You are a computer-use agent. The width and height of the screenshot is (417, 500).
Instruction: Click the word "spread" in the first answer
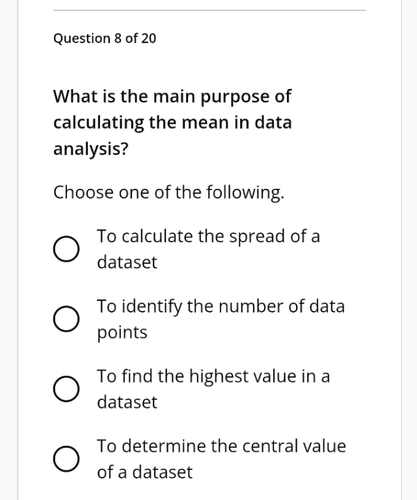257,237
